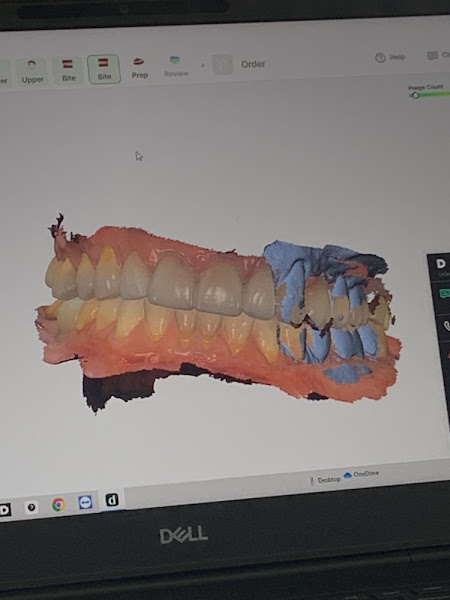Open the green chat bubble in the side panel
This screenshot has height=600, width=450.
click(445, 293)
